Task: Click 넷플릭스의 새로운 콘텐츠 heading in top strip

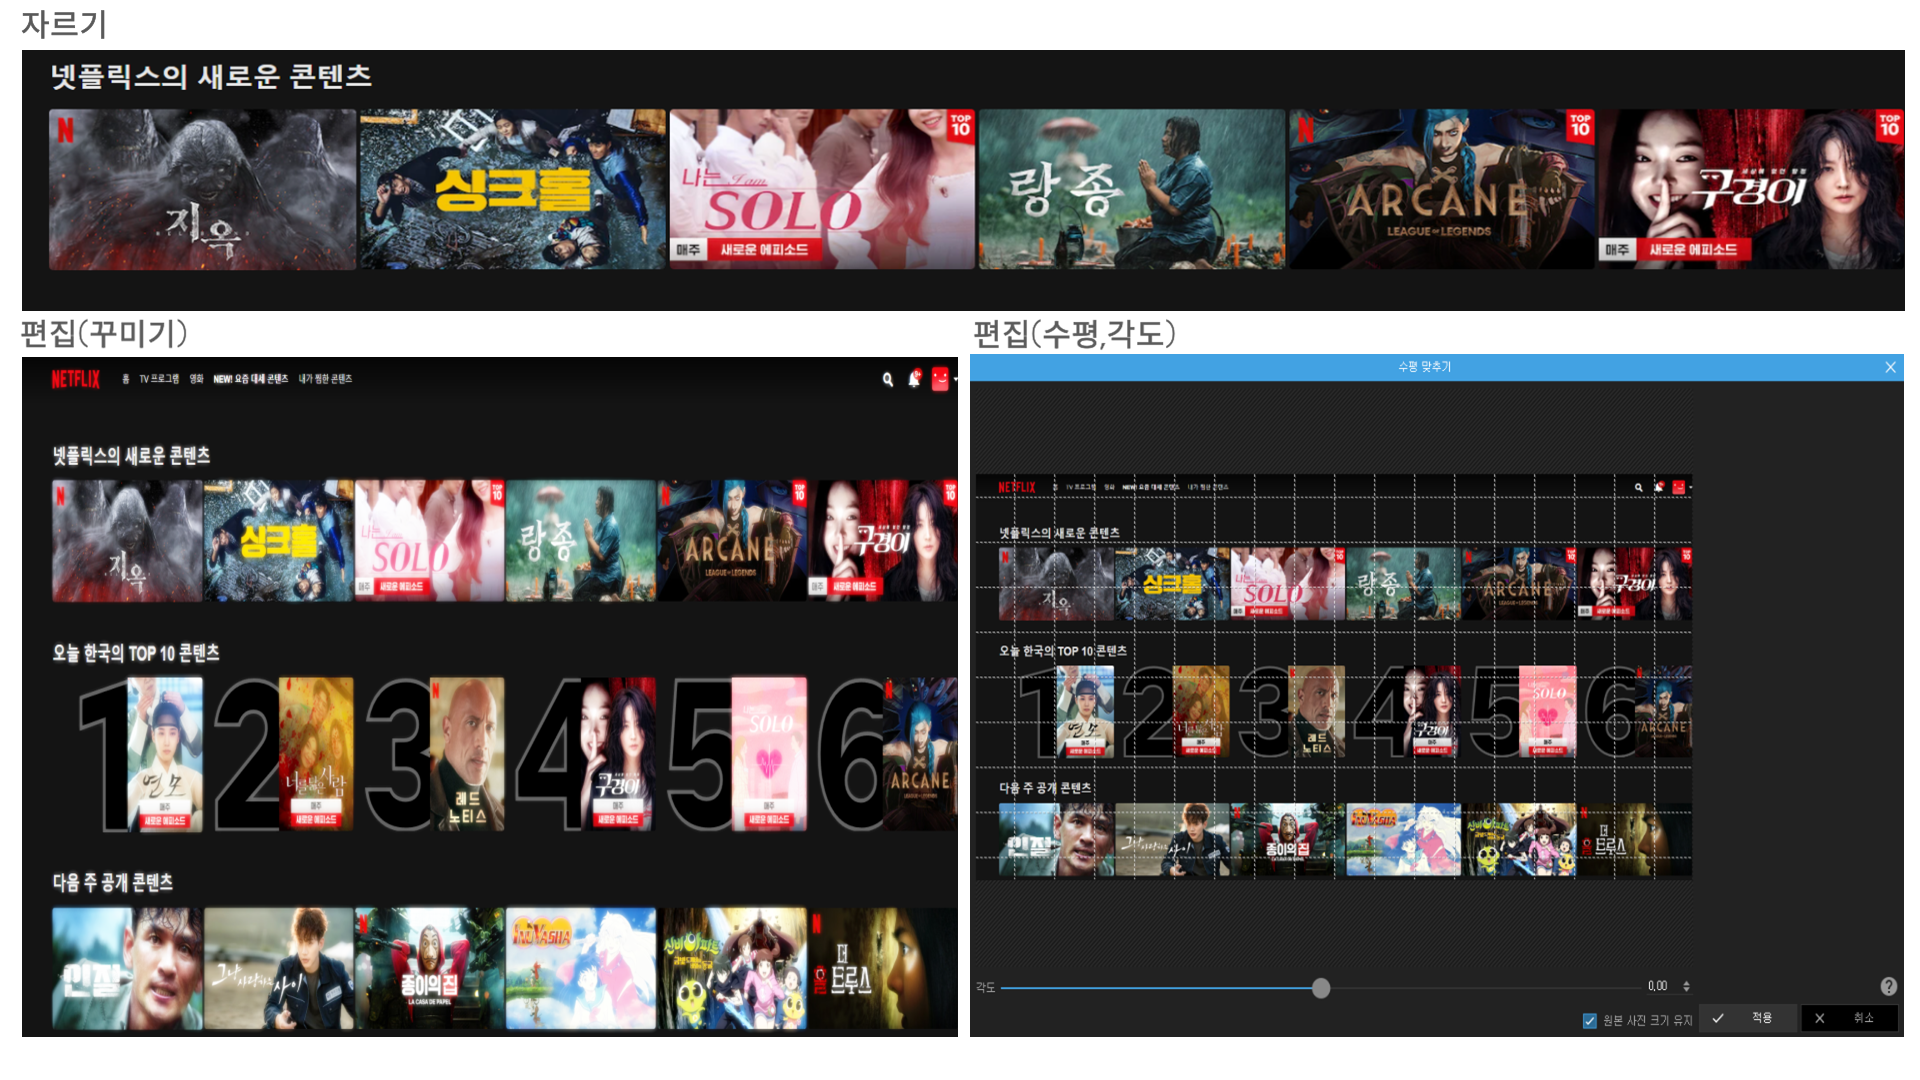Action: [212, 76]
